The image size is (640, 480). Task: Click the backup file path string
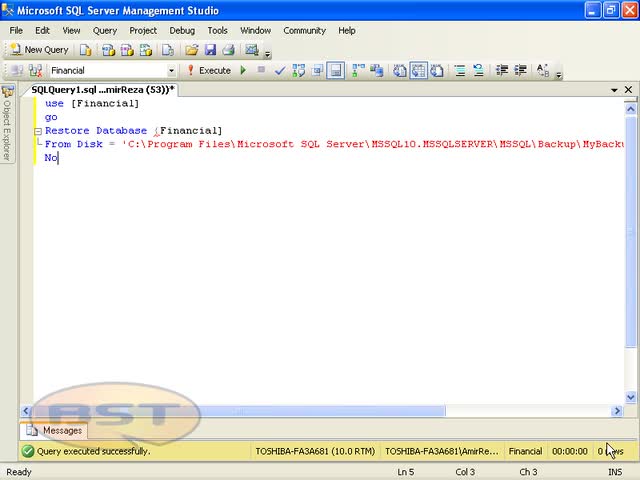pos(373,144)
